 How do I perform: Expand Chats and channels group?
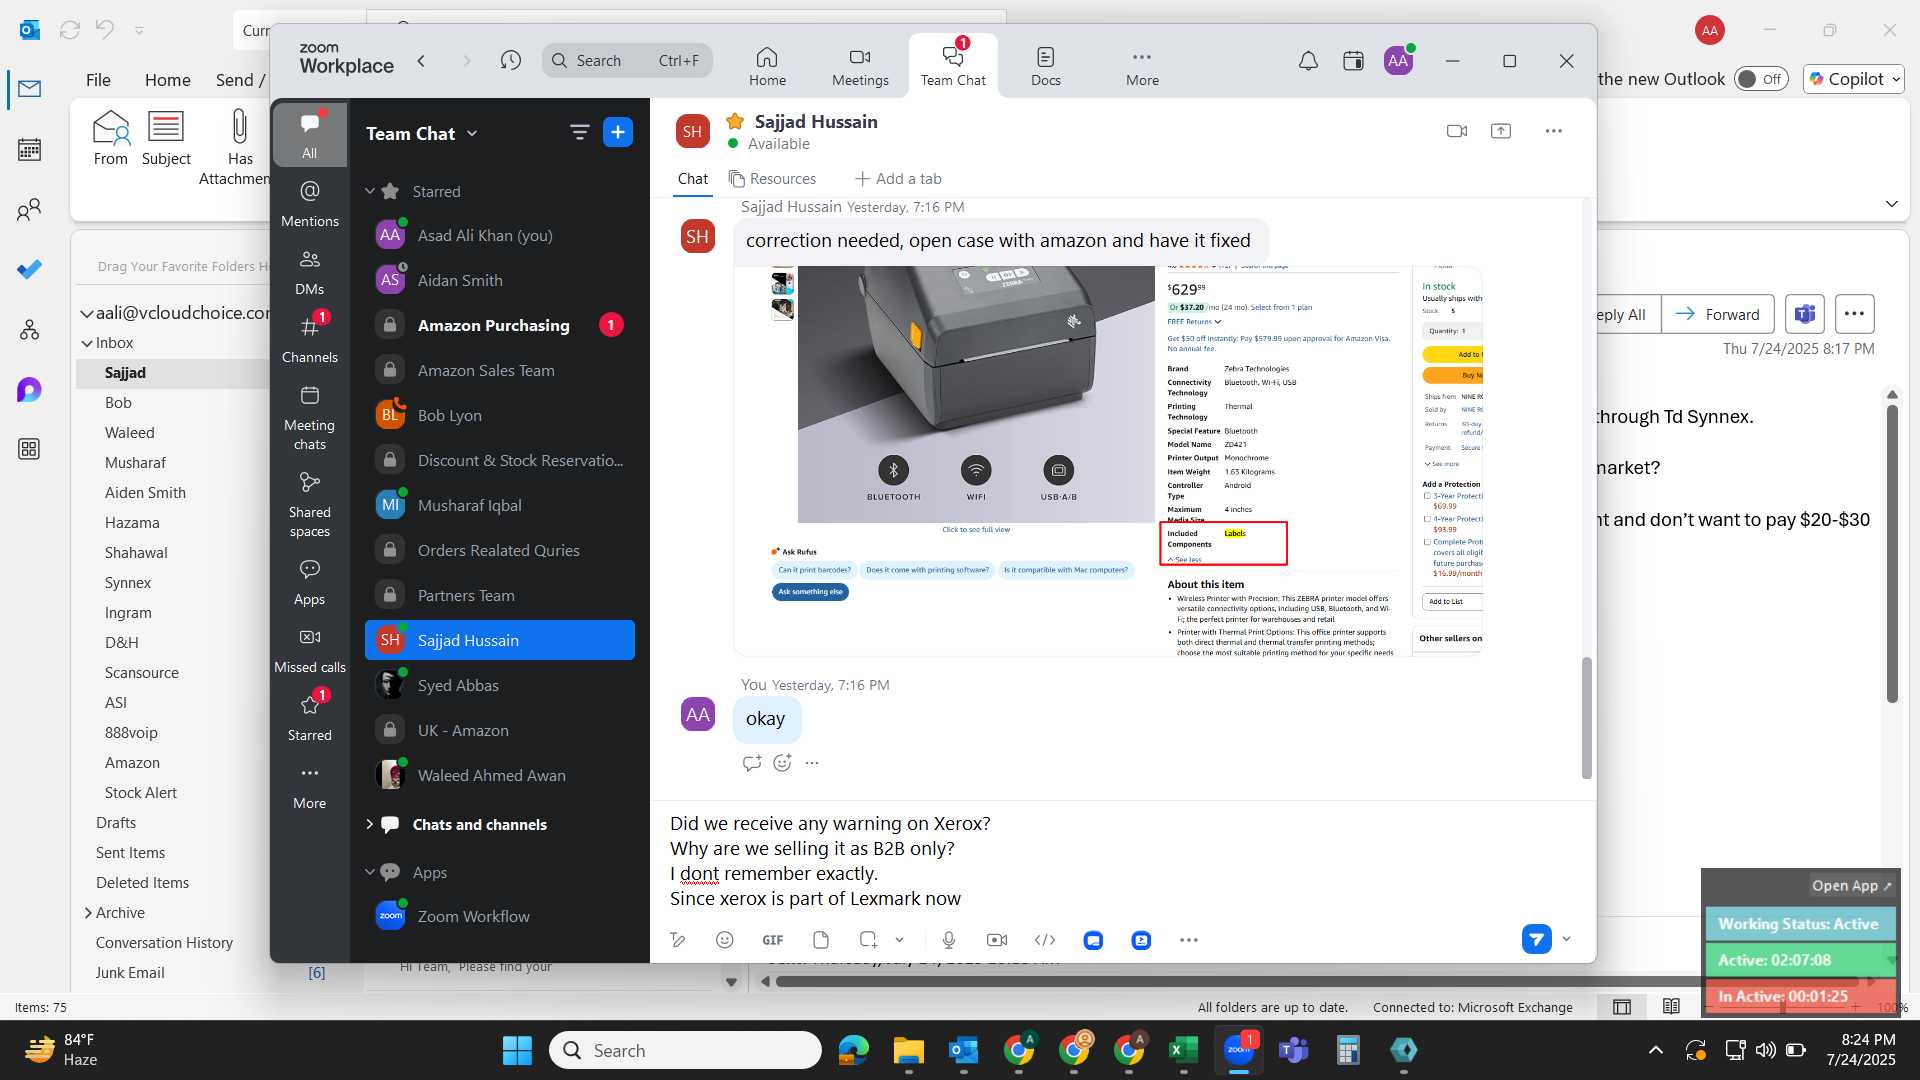point(370,824)
